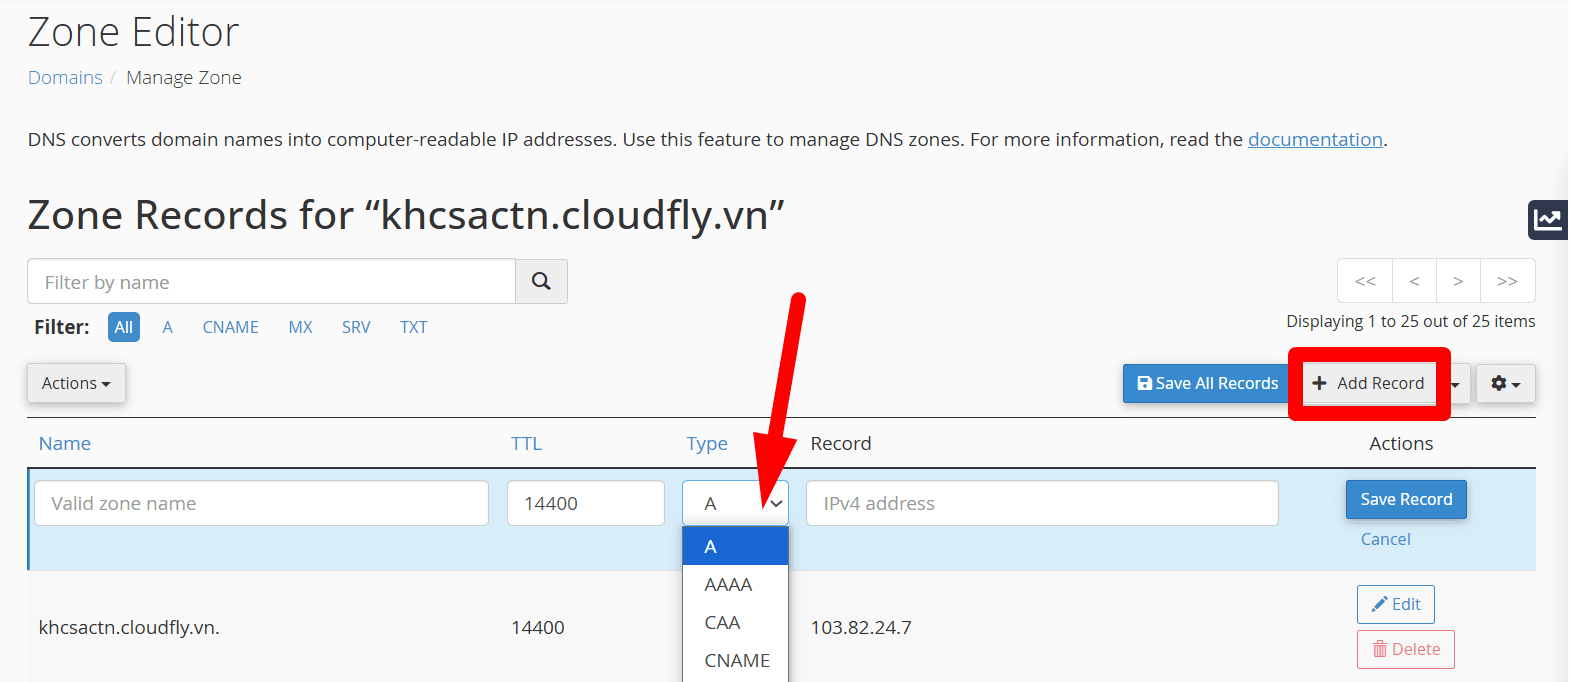The image size is (1570, 682).
Task: Expand the Add Record dropdown caret
Action: (x=1456, y=383)
